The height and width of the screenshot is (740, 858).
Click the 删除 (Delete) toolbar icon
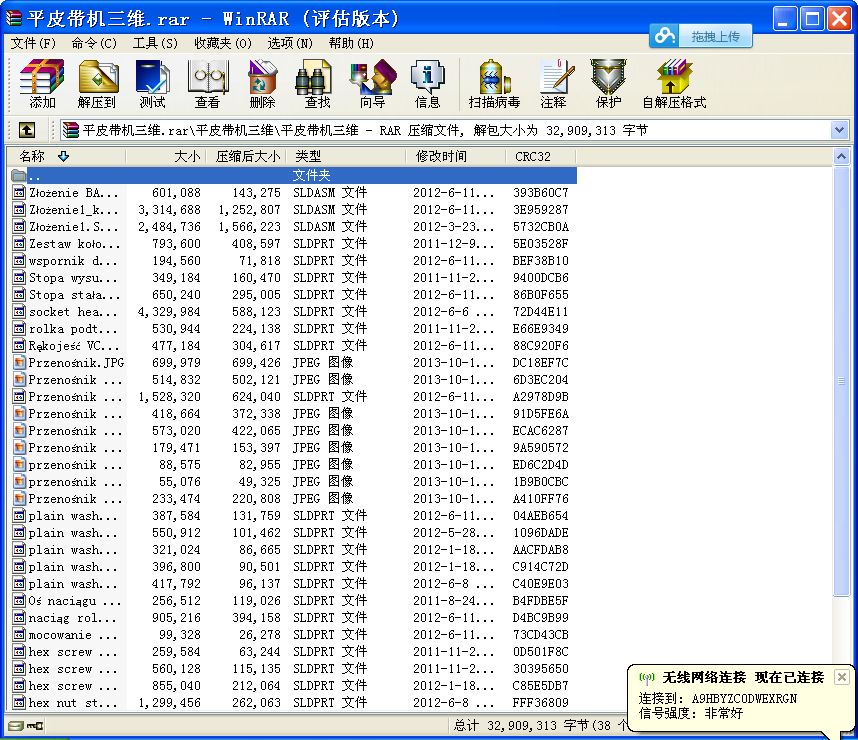(x=262, y=84)
